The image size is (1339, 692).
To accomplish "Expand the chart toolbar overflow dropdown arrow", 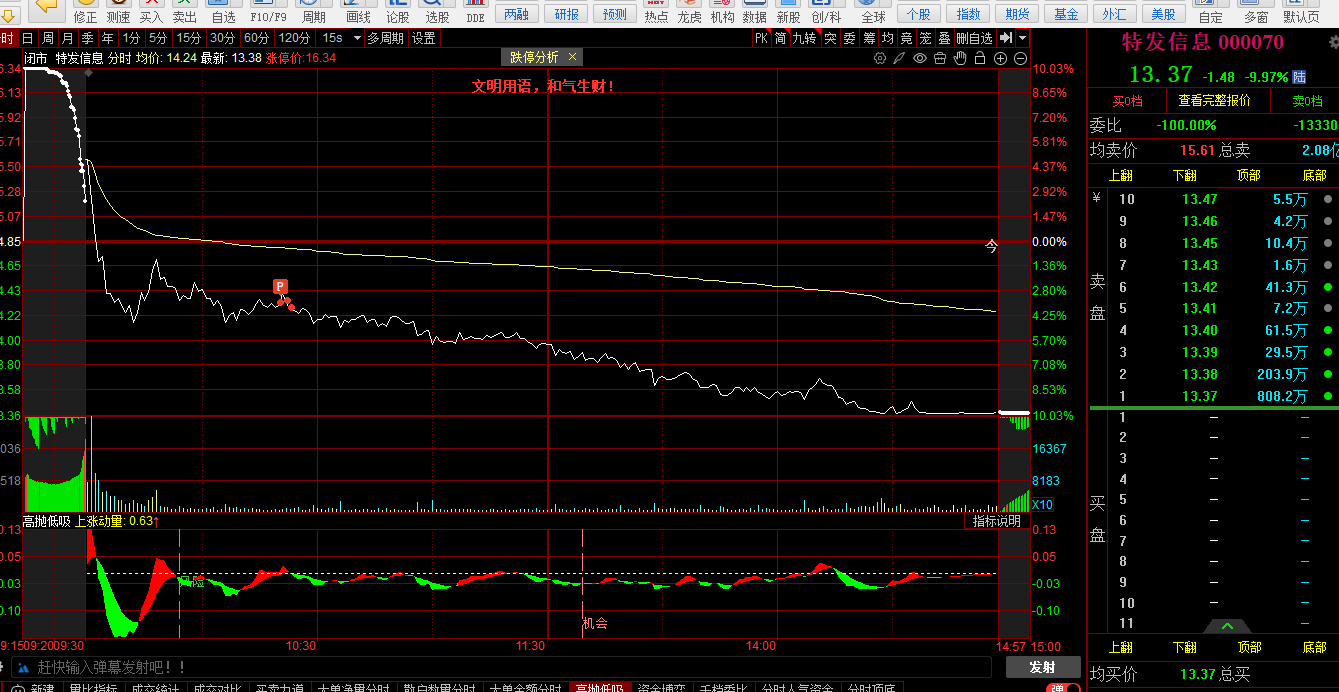I will coord(1022,38).
